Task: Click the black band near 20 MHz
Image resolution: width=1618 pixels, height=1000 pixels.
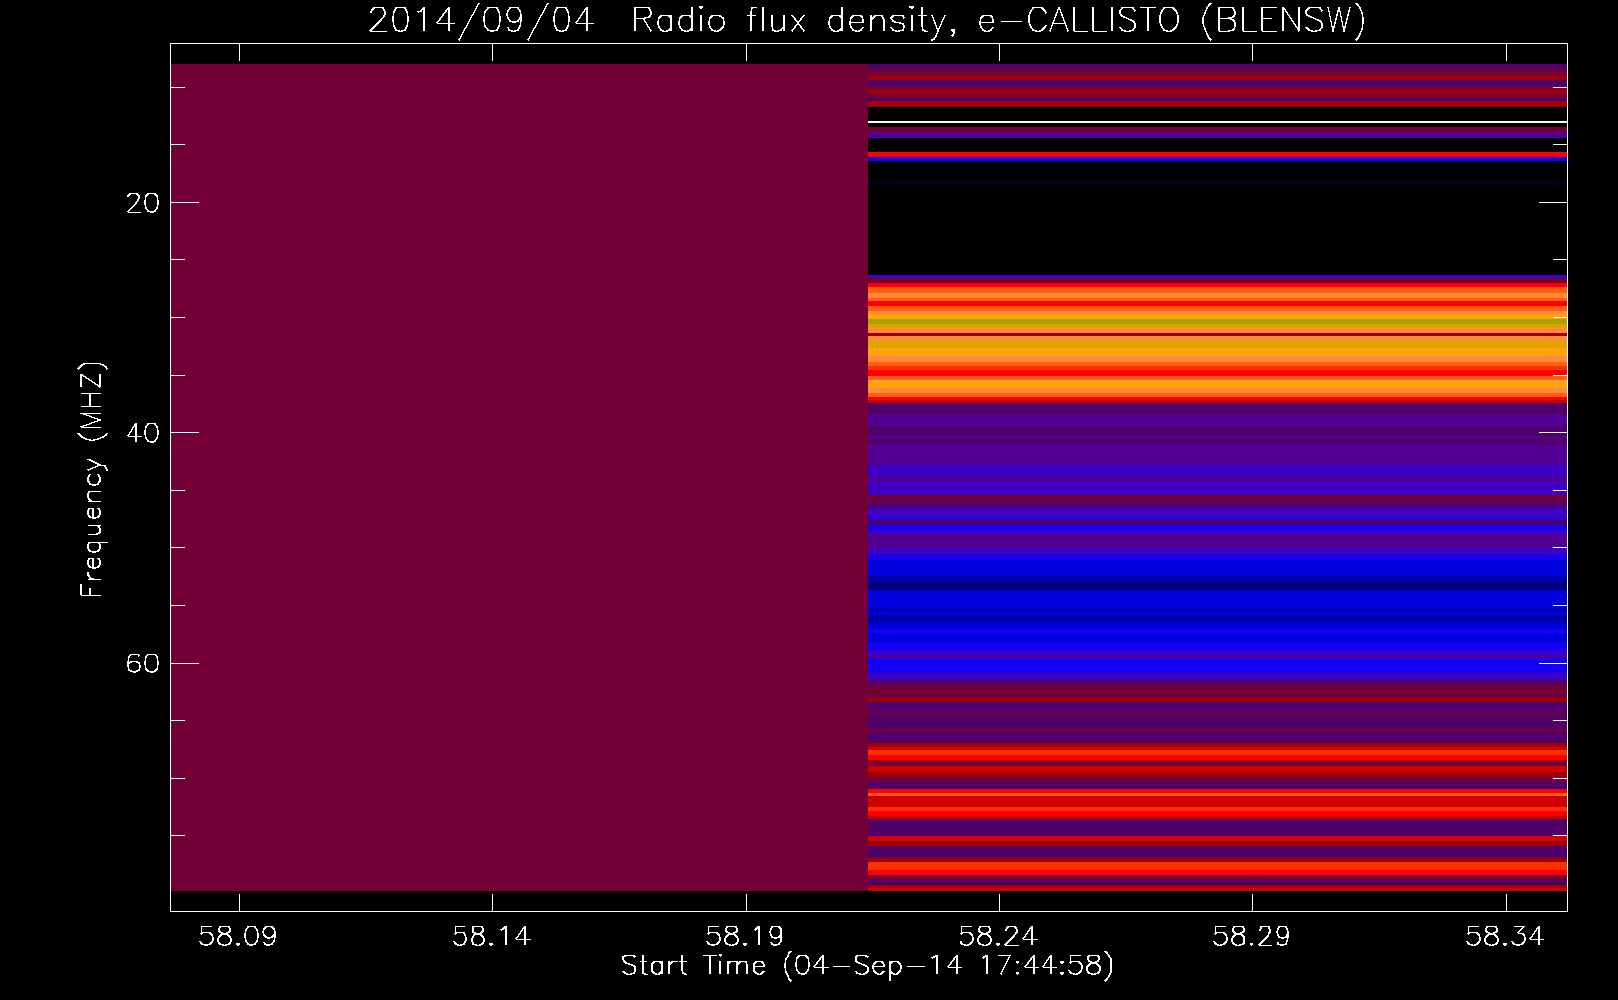Action: [1217, 218]
